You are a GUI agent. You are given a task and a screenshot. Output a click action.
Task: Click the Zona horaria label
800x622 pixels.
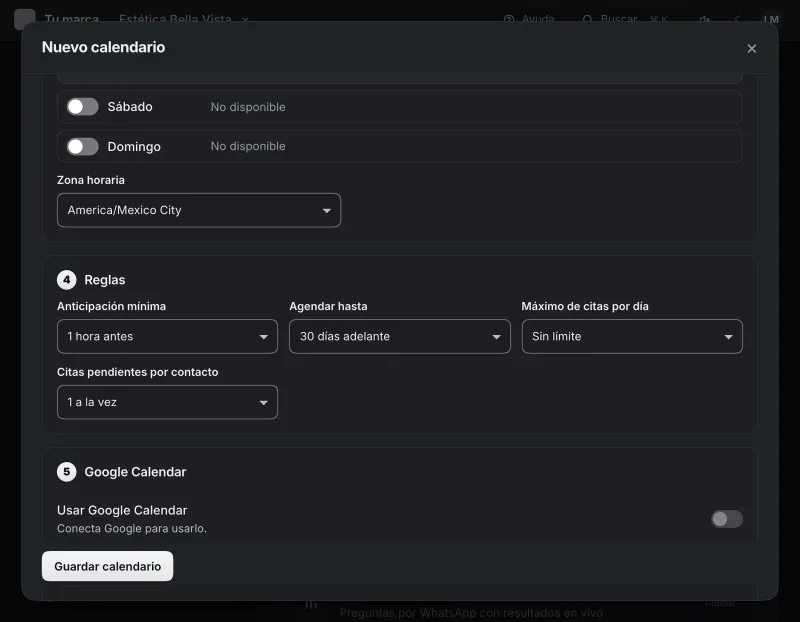91,180
